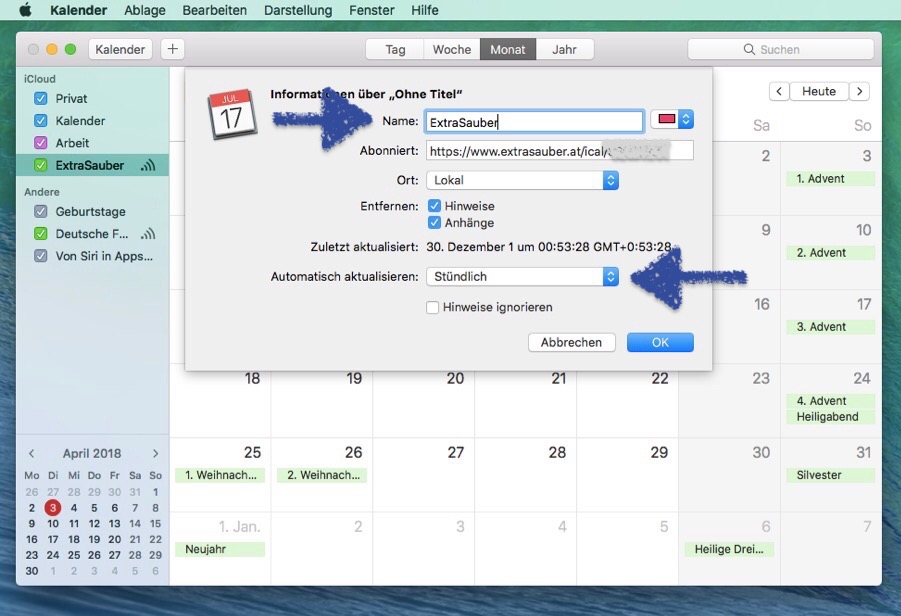Select the 1. Weihnach... event
The image size is (901, 616).
coord(220,475)
